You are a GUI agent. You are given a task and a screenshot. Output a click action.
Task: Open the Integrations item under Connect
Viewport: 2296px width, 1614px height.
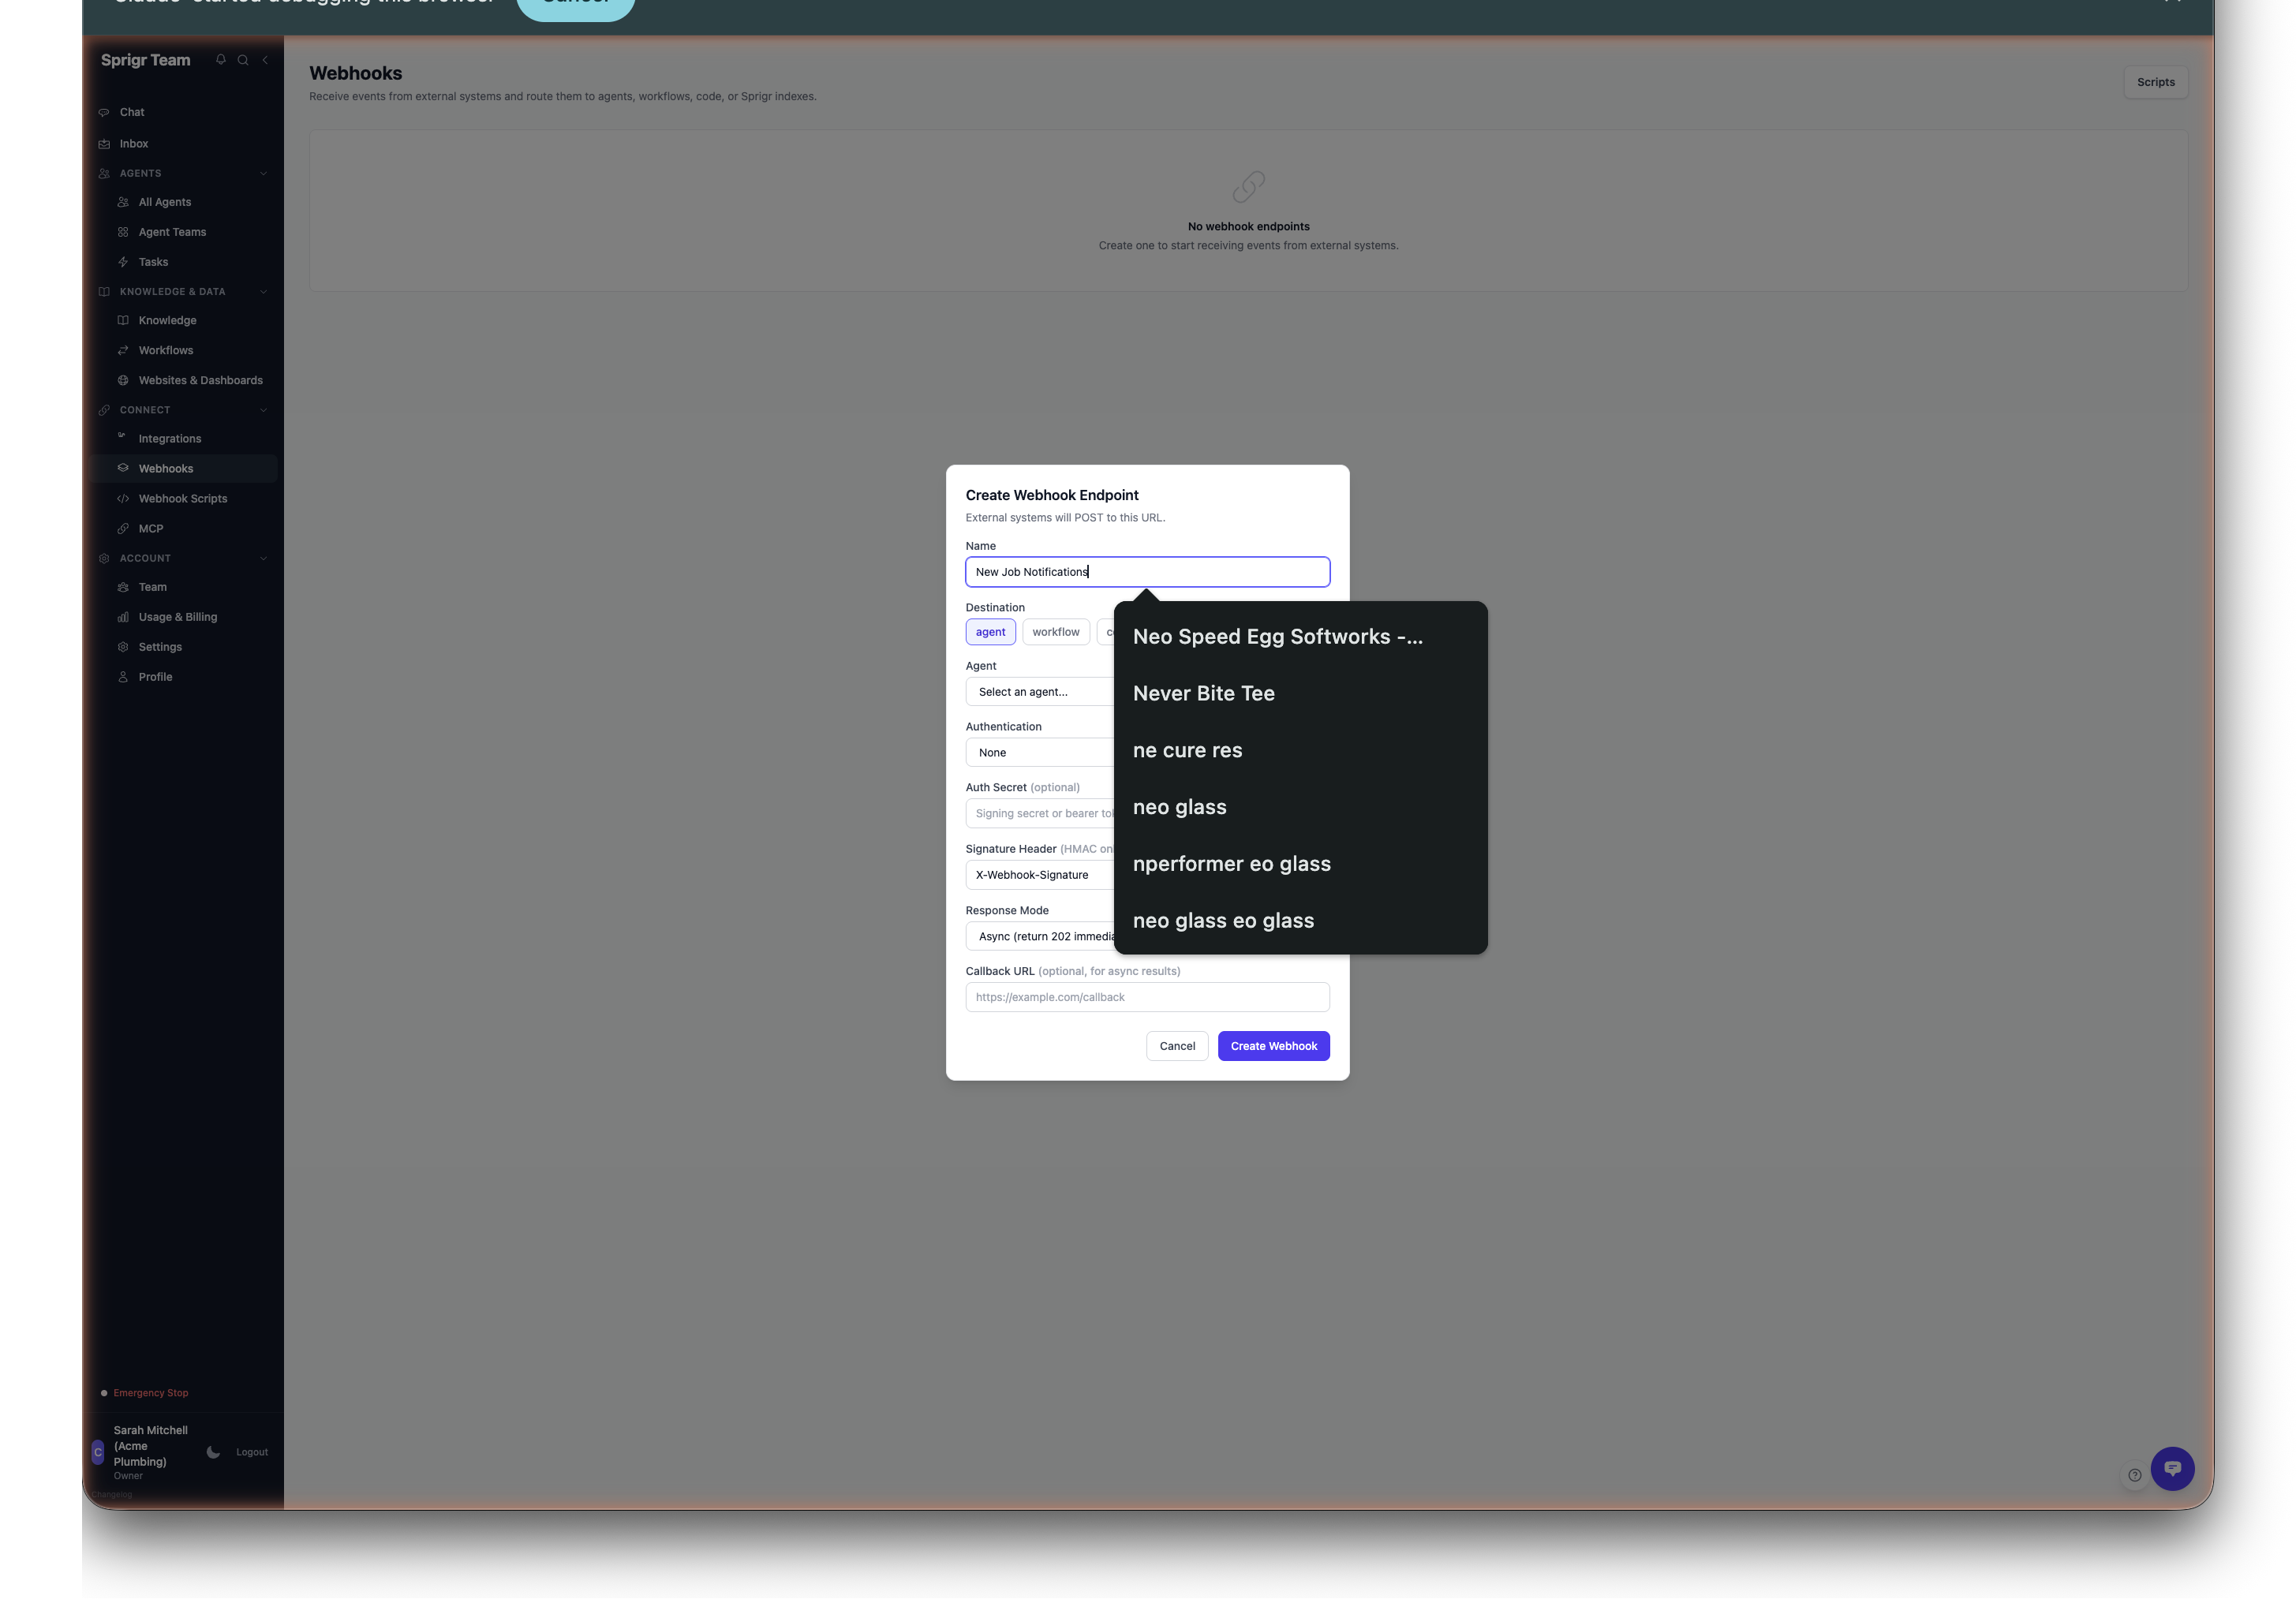(x=169, y=438)
